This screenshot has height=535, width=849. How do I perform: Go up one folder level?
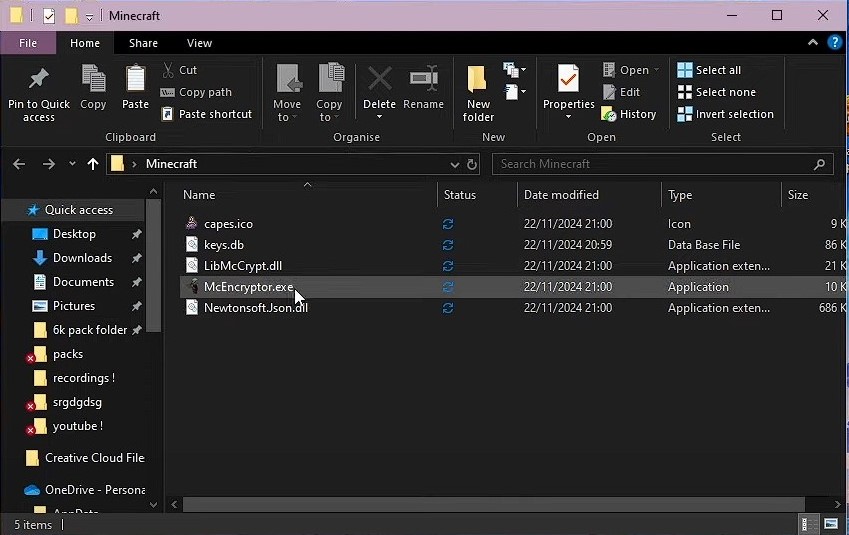pyautogui.click(x=93, y=164)
